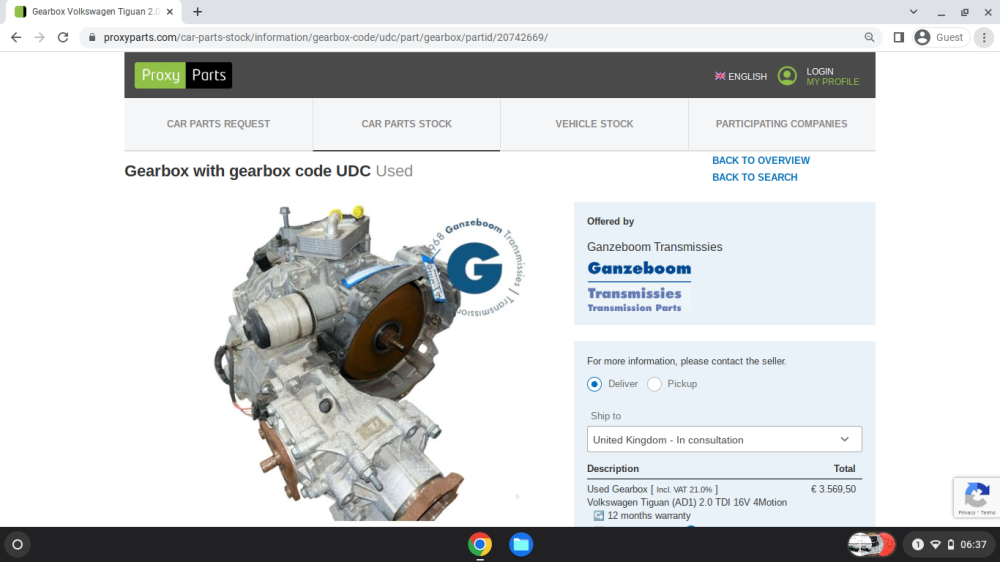The width and height of the screenshot is (1000, 562).
Task: Click BACK TO SEARCH link
Action: tap(754, 177)
